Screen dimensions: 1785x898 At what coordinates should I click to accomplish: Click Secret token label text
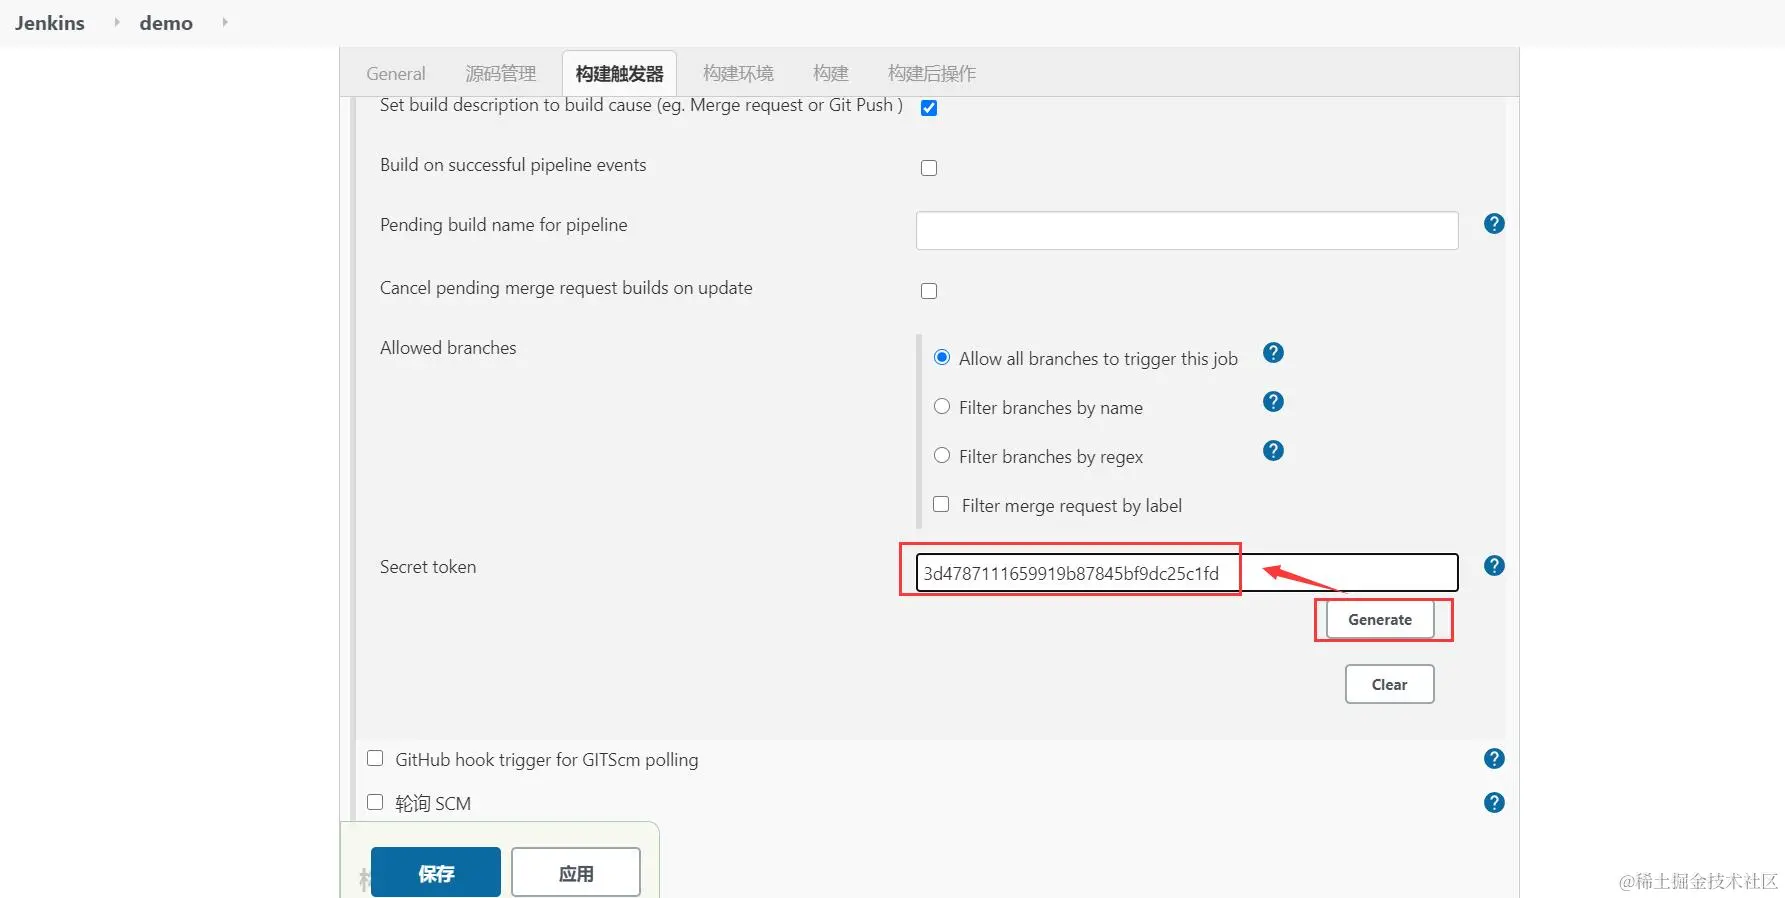tap(428, 567)
